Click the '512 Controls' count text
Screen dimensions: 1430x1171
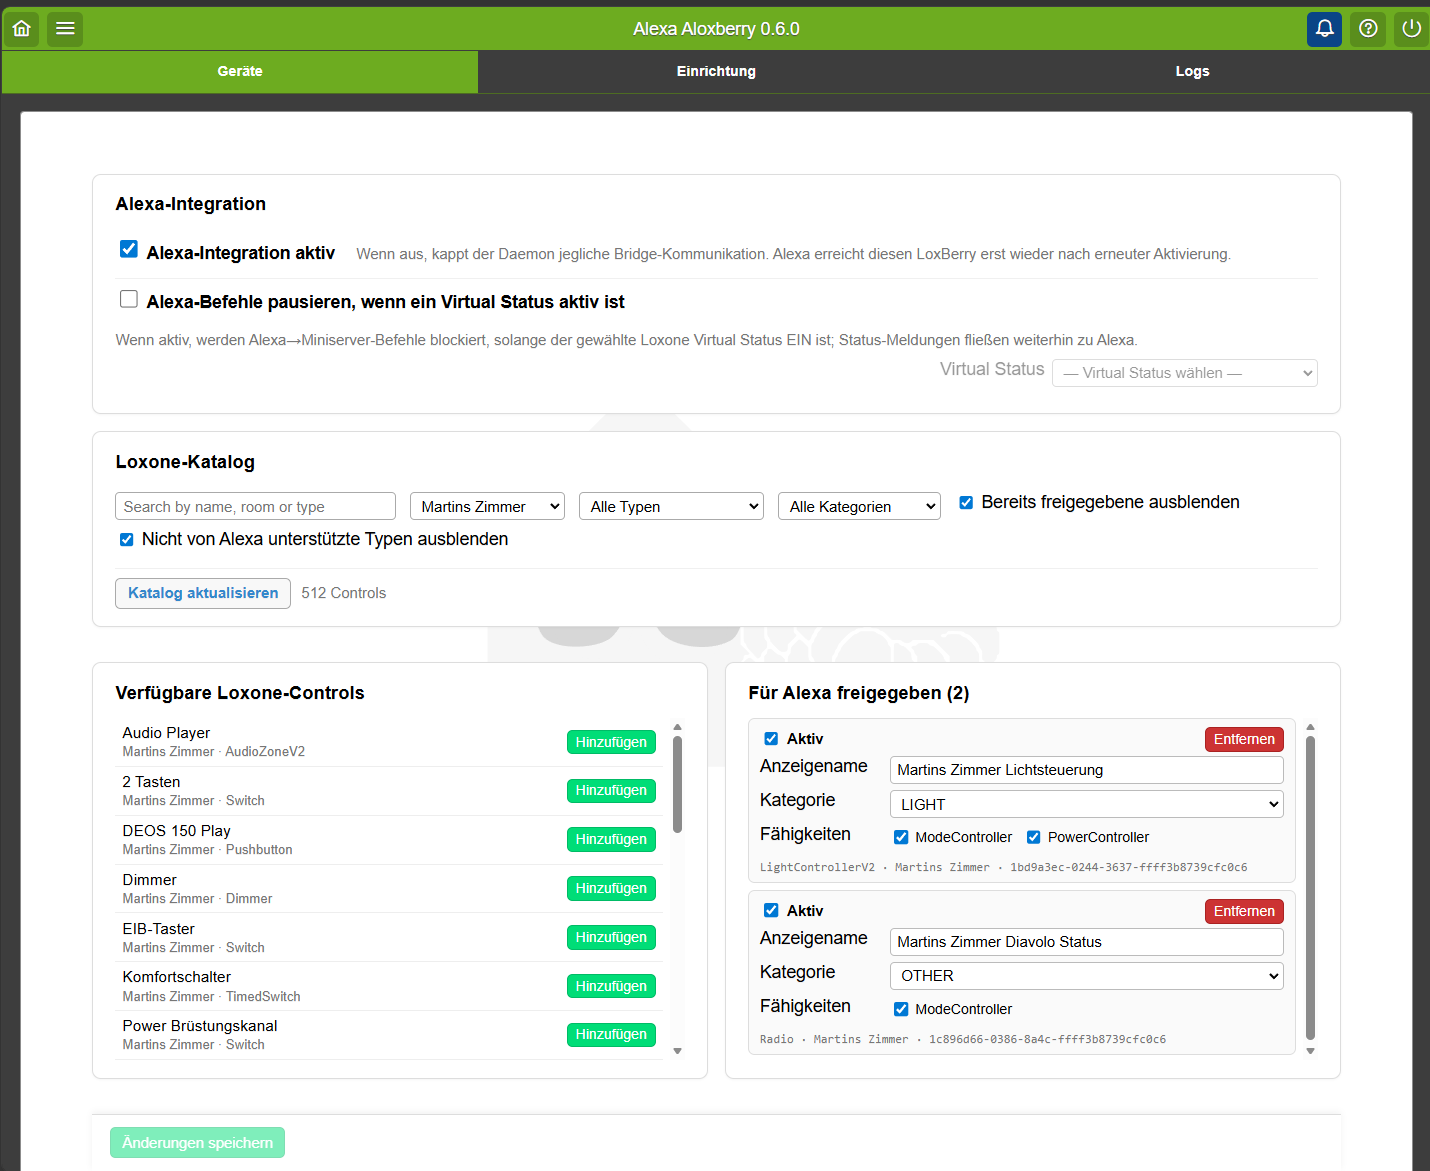point(344,594)
